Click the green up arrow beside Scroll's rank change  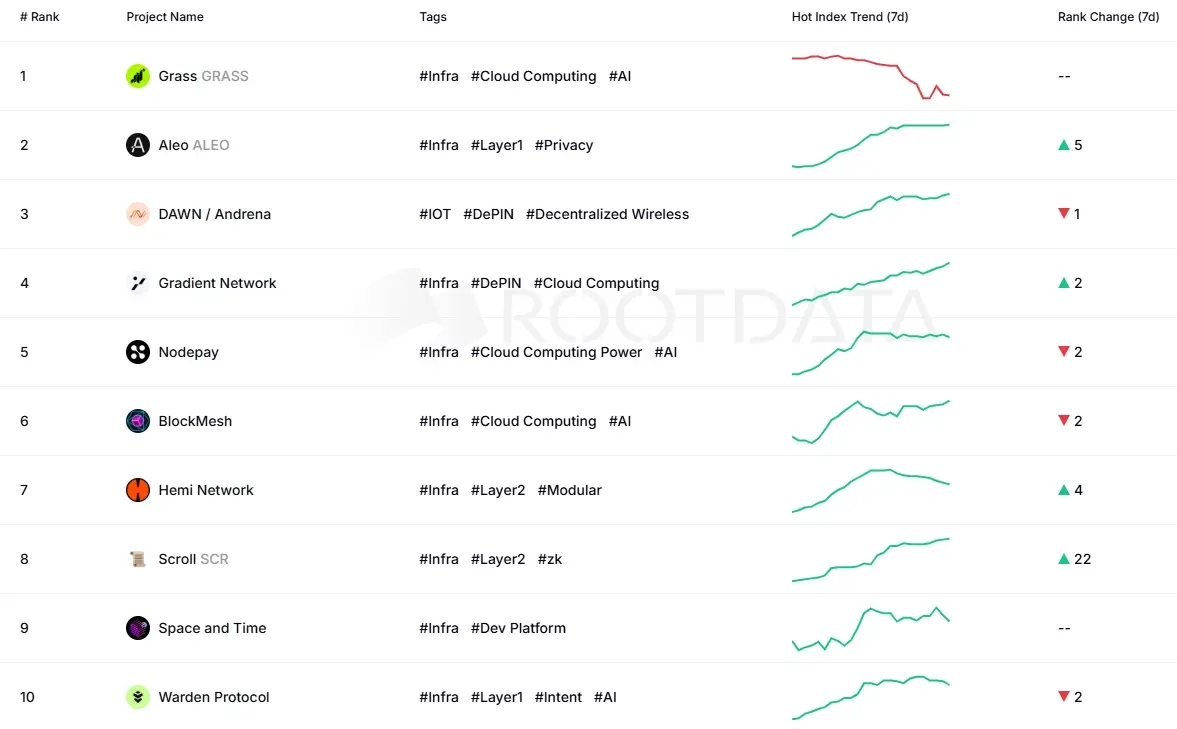(1063, 558)
